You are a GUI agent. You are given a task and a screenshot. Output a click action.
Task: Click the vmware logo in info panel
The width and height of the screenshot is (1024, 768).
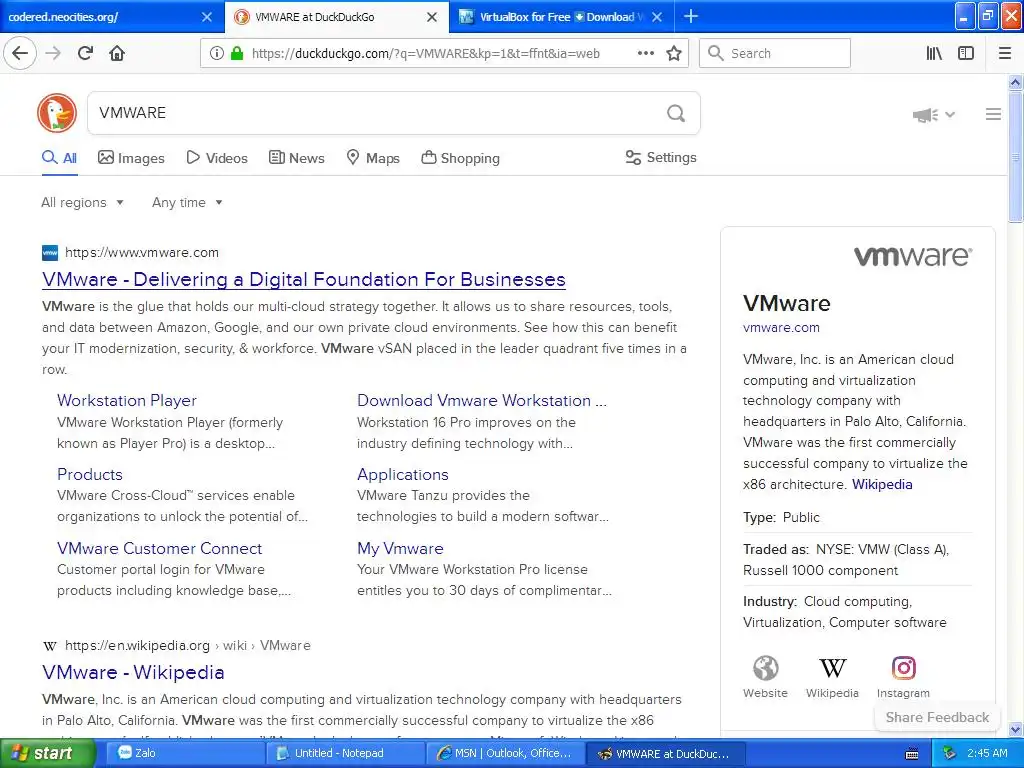point(913,256)
